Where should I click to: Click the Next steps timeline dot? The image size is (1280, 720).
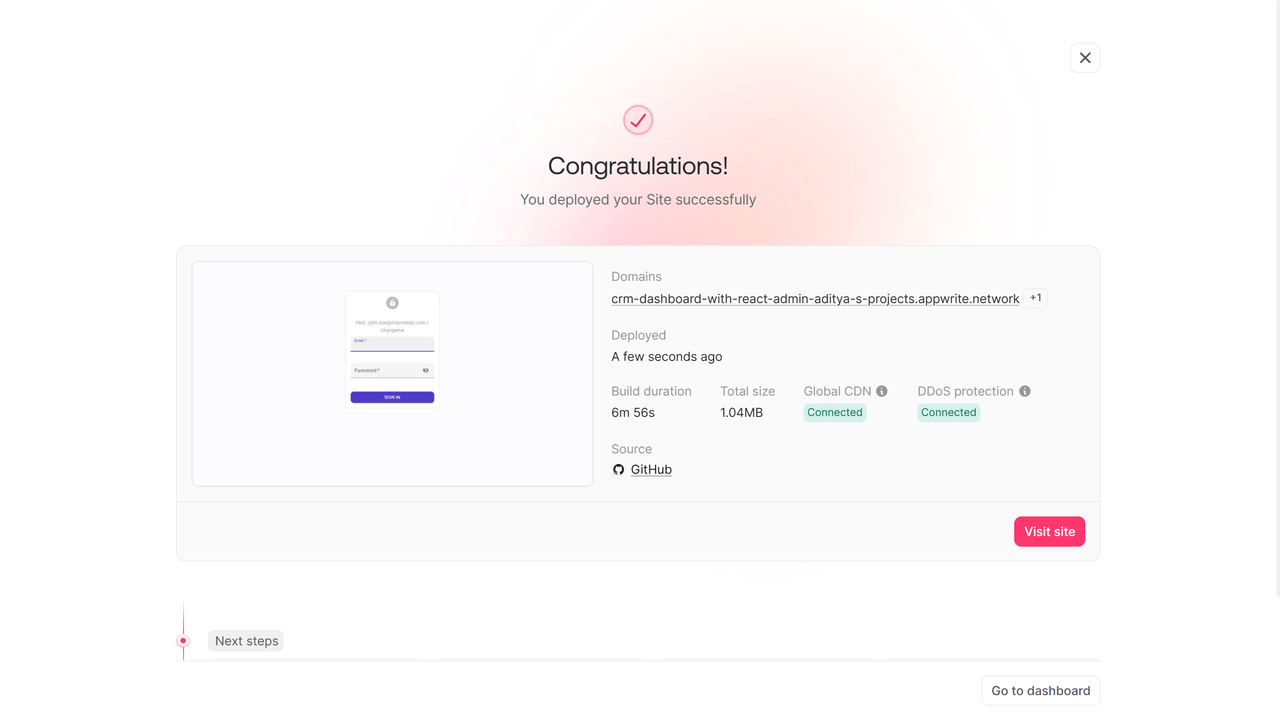183,641
